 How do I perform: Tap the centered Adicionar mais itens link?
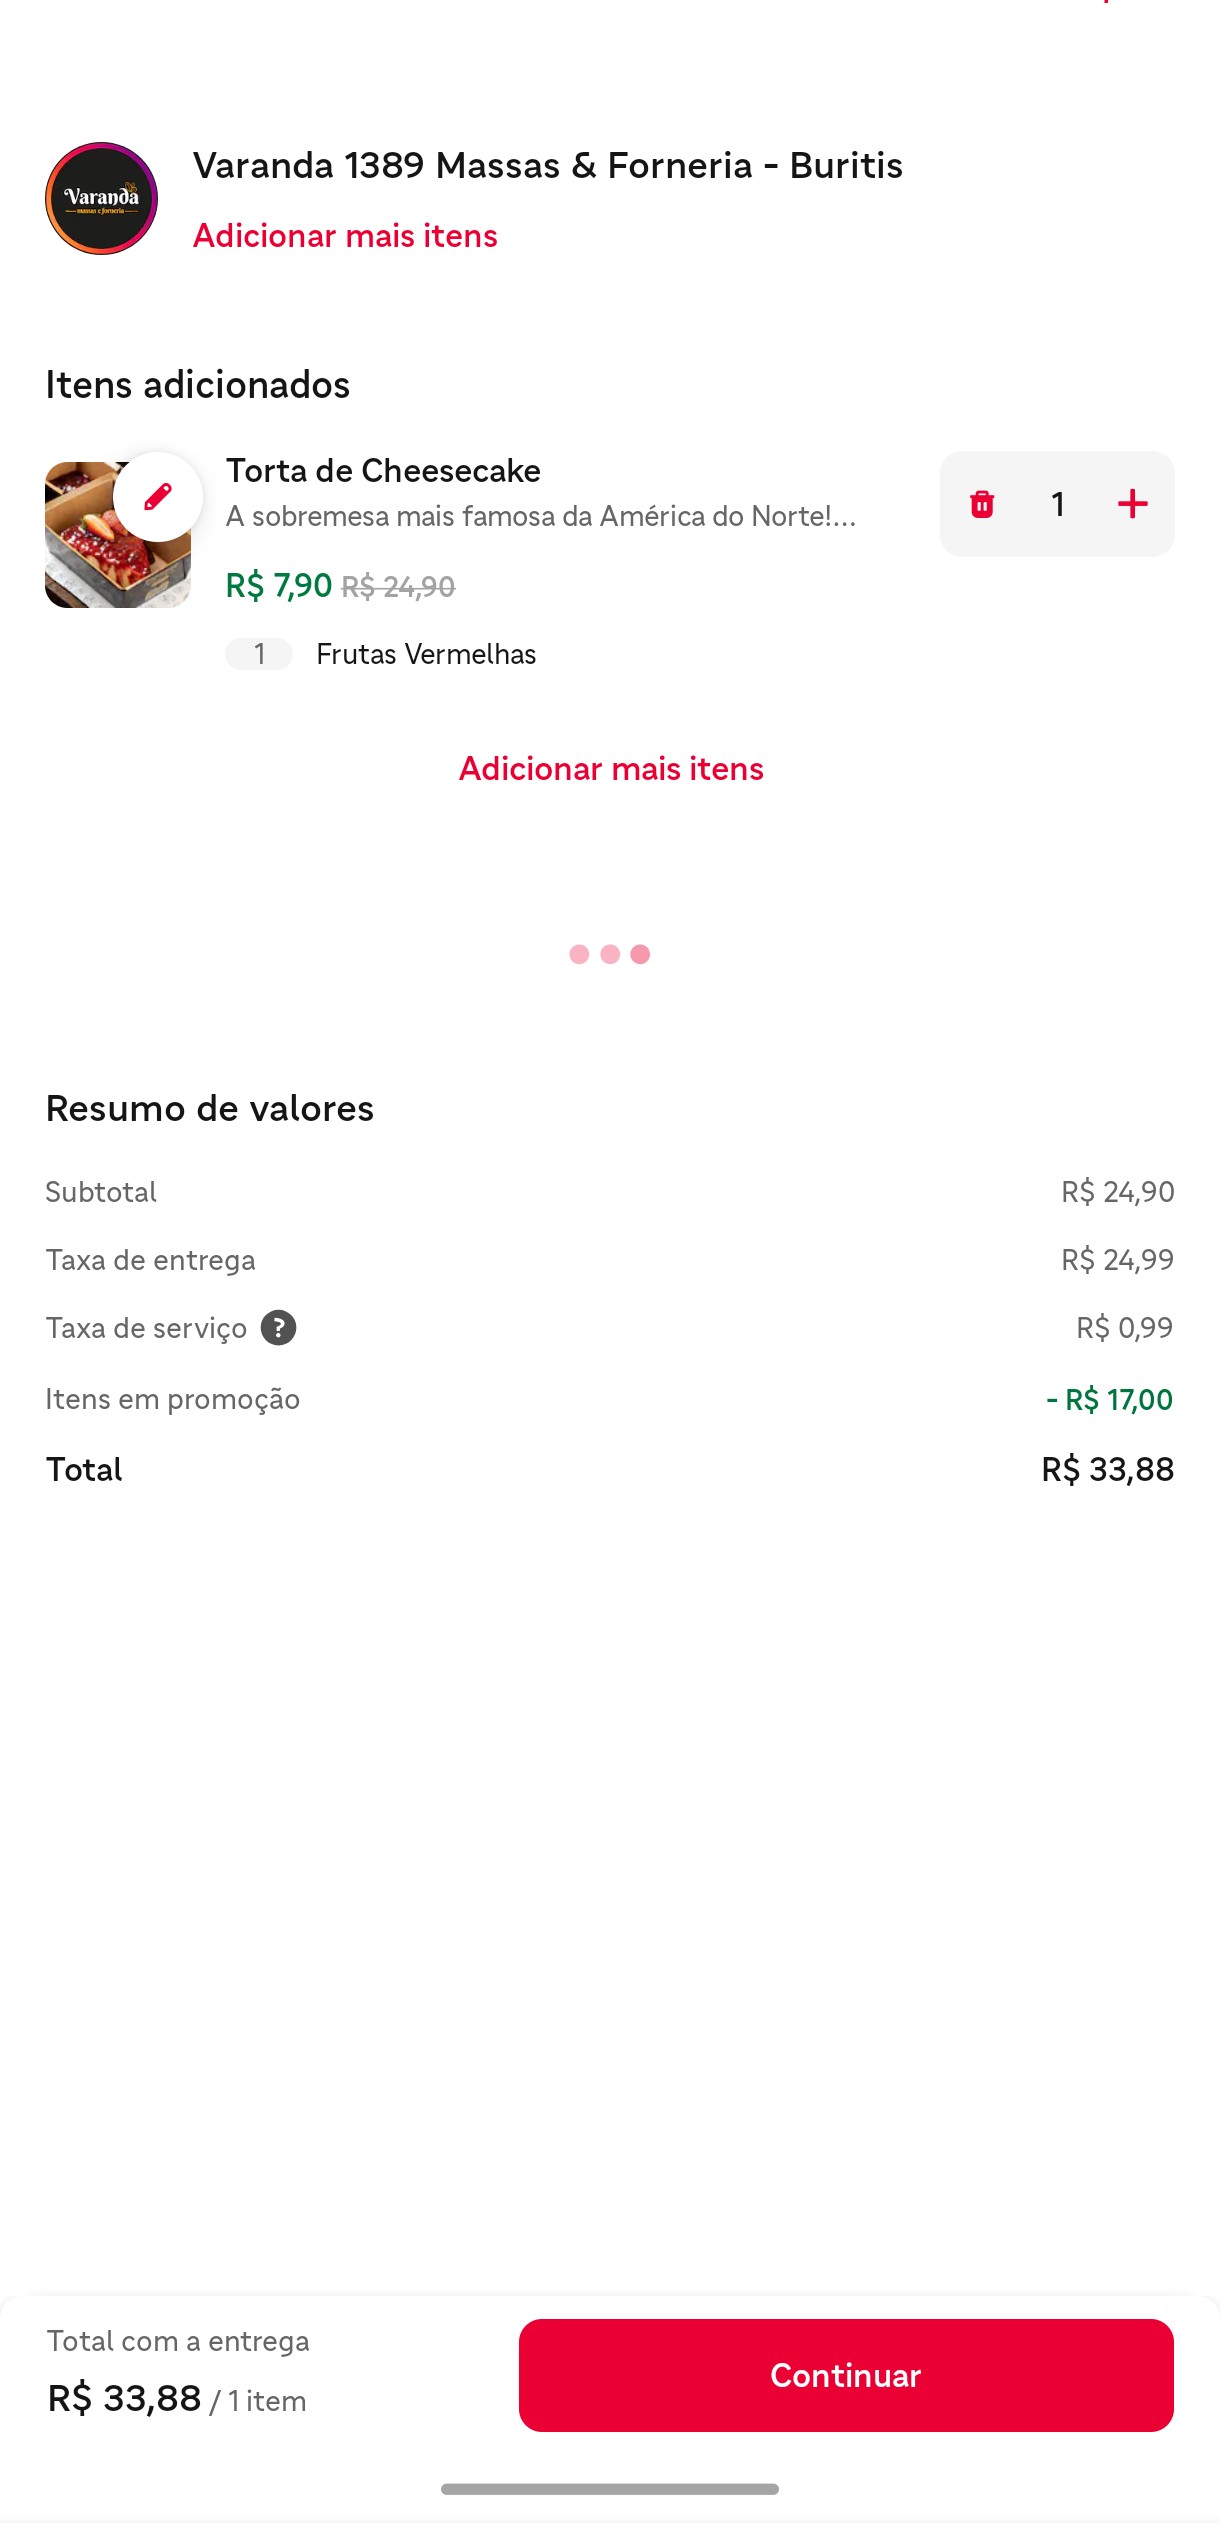tap(610, 769)
